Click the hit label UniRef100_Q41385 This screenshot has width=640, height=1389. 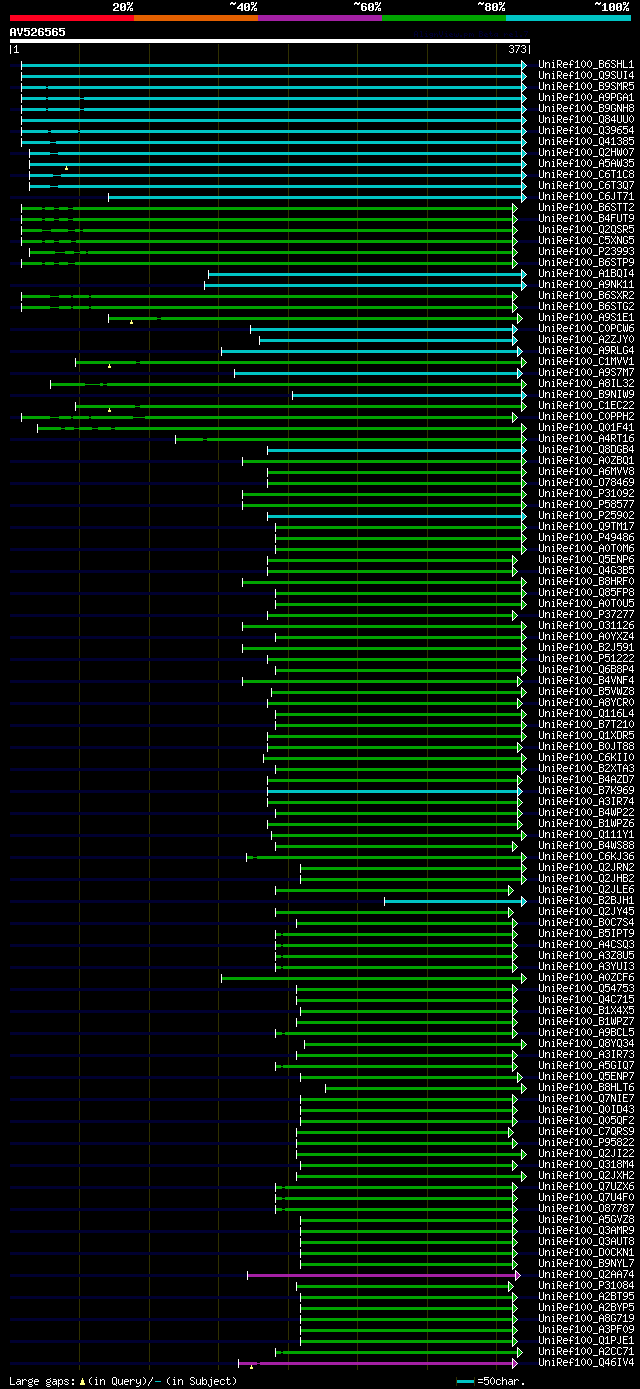tap(586, 142)
